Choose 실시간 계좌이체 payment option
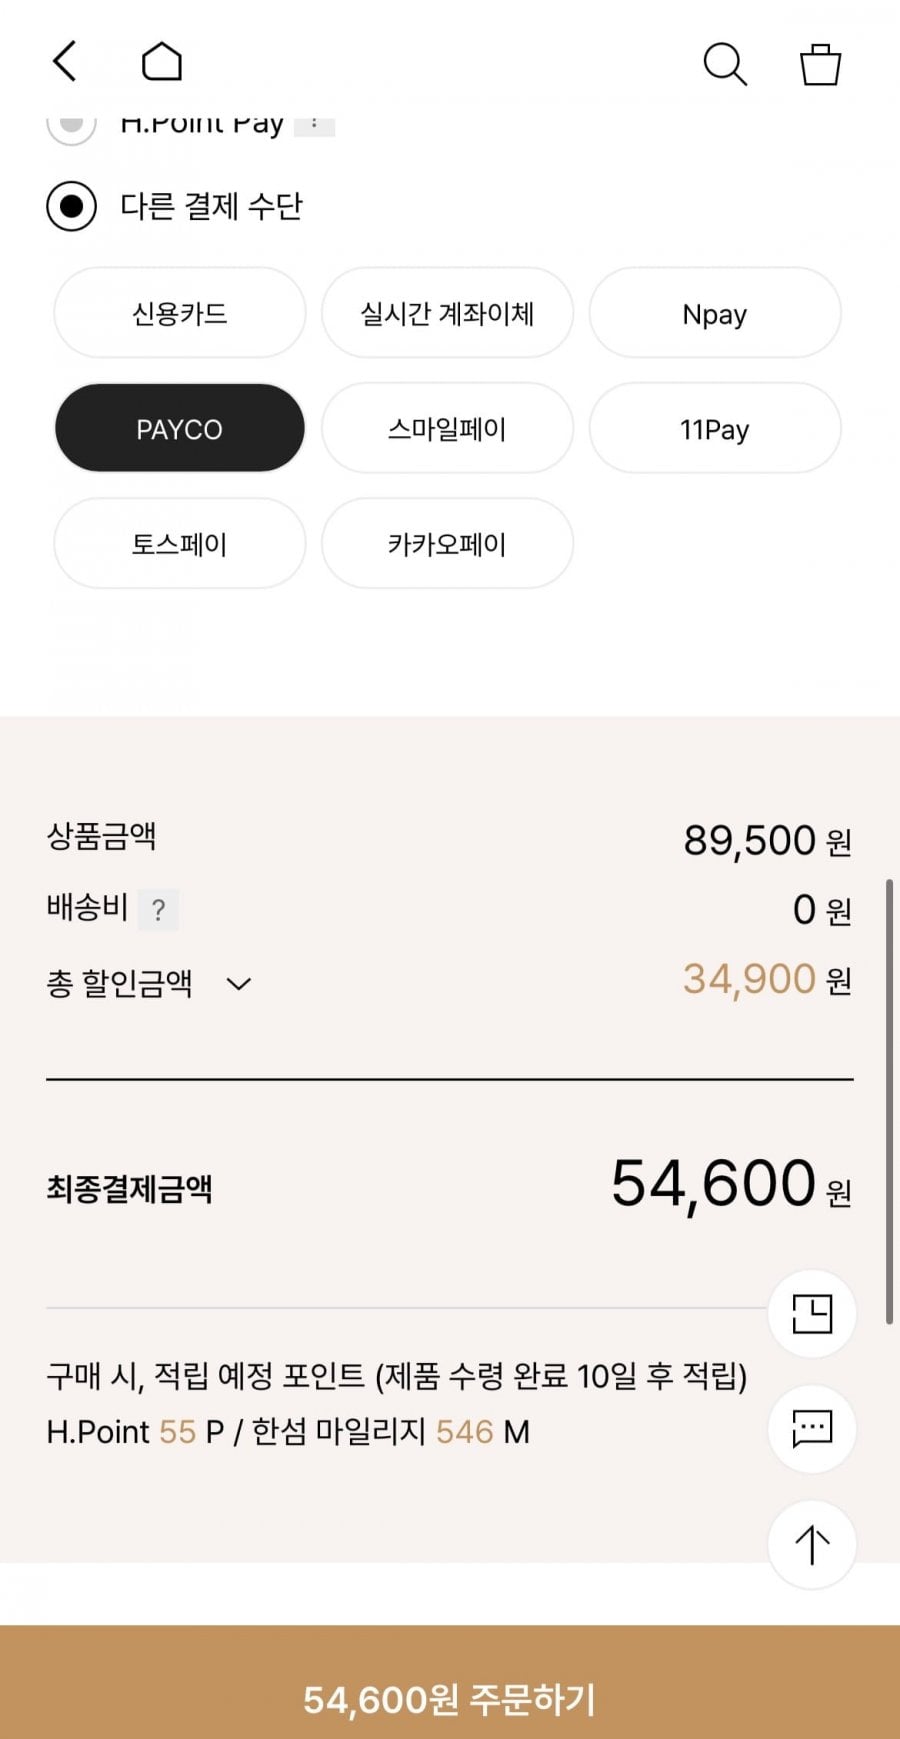This screenshot has width=900, height=1739. (x=447, y=314)
